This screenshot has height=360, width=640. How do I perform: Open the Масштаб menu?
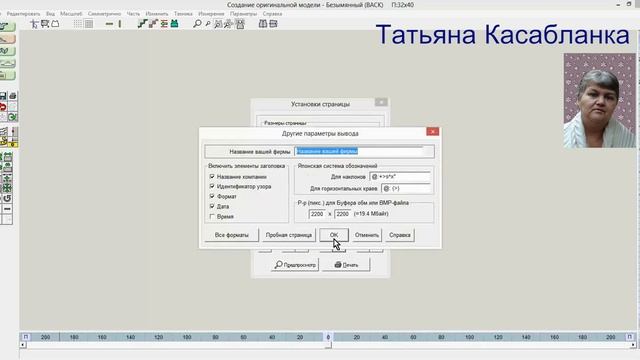tap(71, 14)
